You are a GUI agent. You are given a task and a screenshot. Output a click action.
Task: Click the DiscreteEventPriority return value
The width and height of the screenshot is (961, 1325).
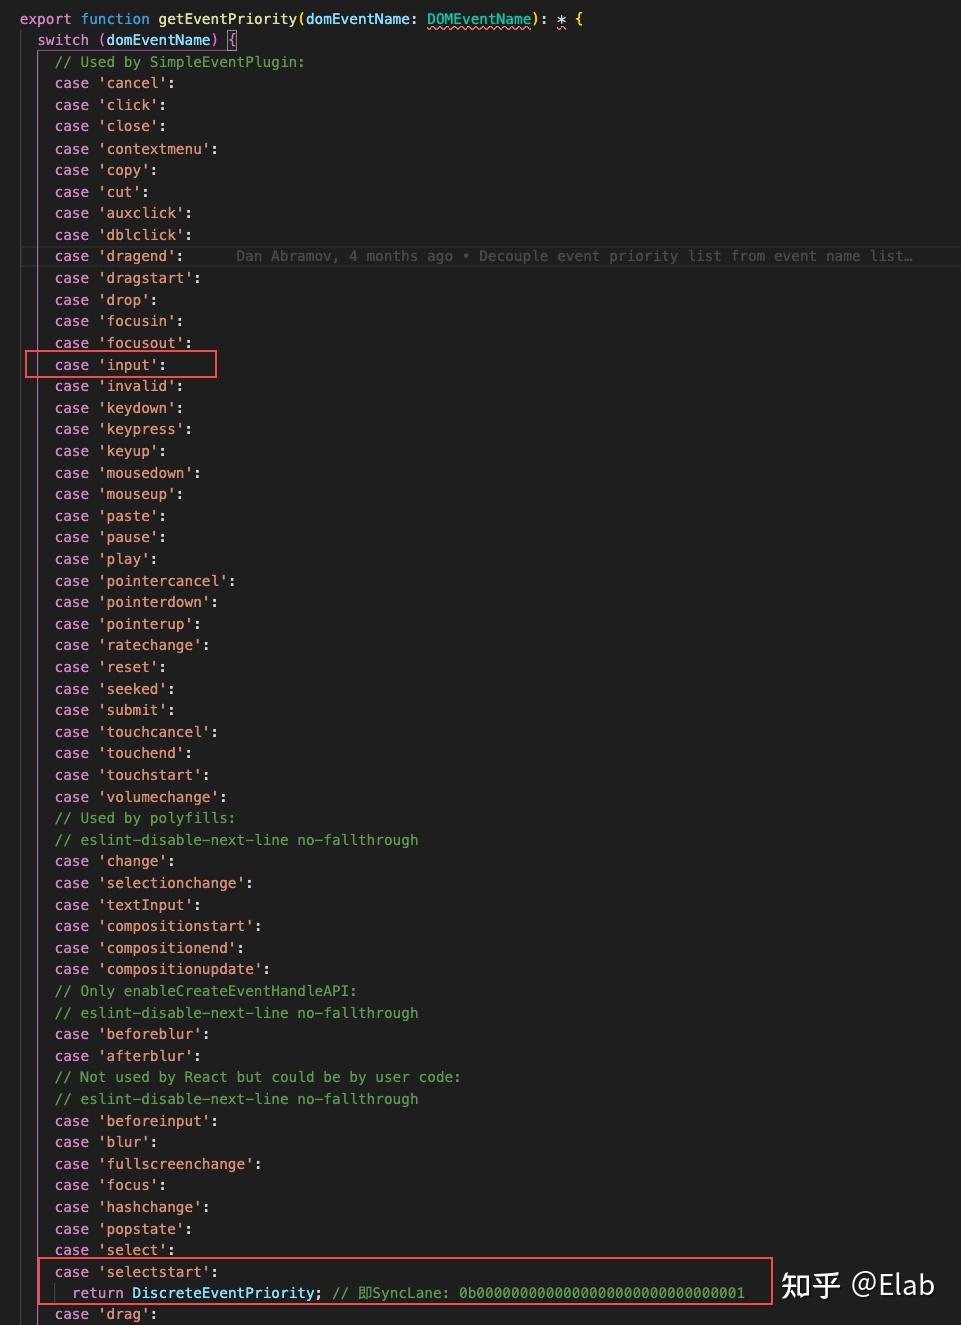[x=224, y=1293]
